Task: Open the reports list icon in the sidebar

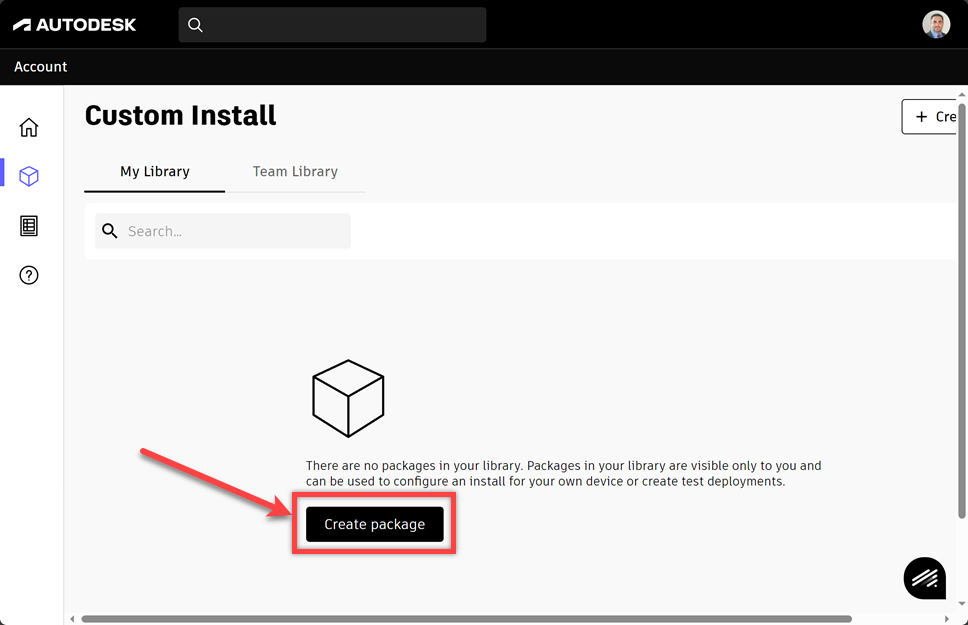Action: click(29, 226)
